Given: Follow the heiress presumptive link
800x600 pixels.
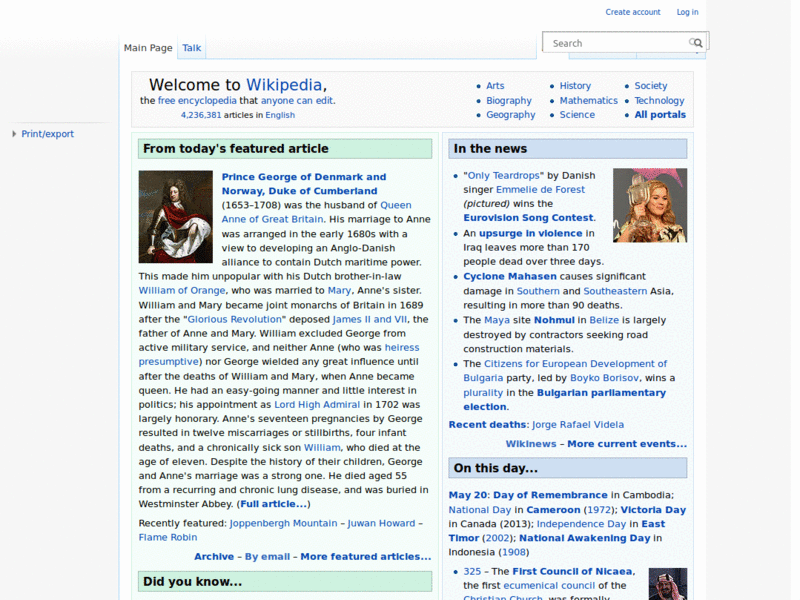Looking at the screenshot, I should 279,355.
